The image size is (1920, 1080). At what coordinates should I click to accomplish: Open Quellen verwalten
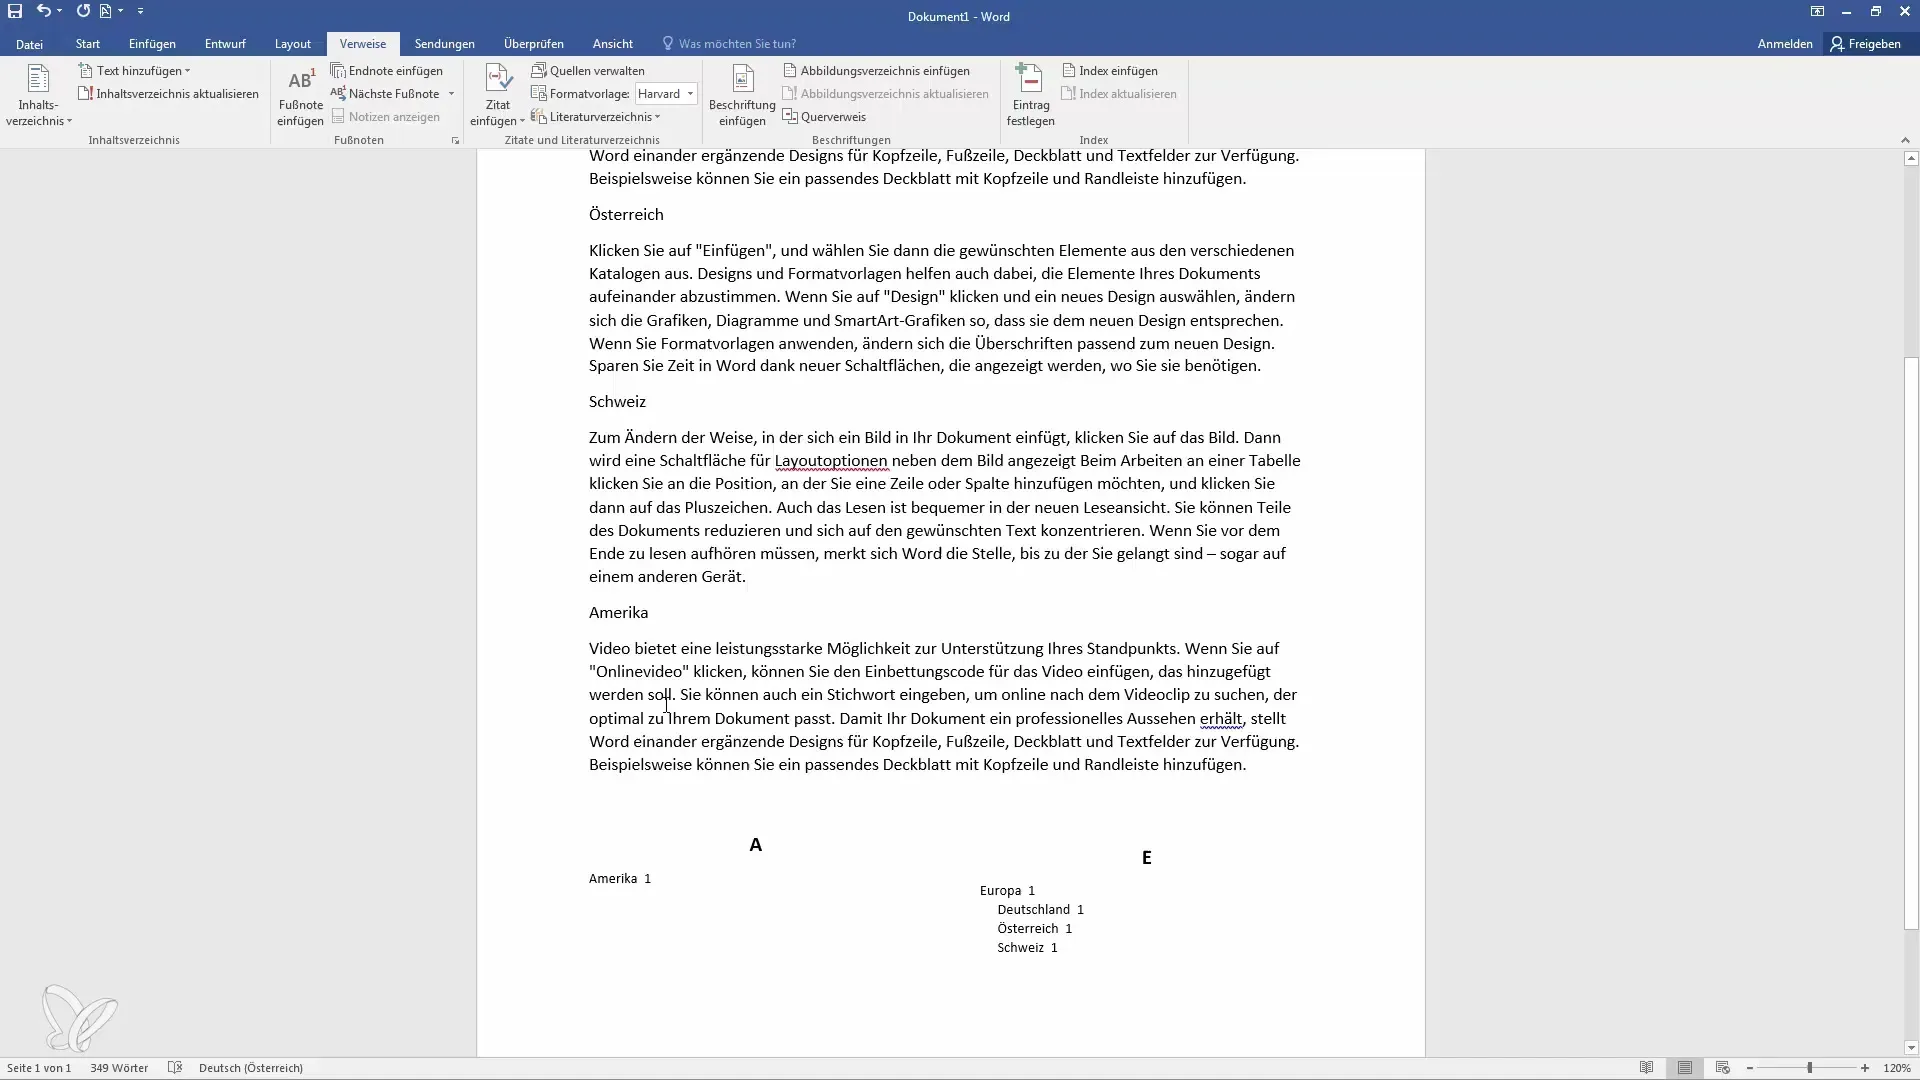point(588,71)
